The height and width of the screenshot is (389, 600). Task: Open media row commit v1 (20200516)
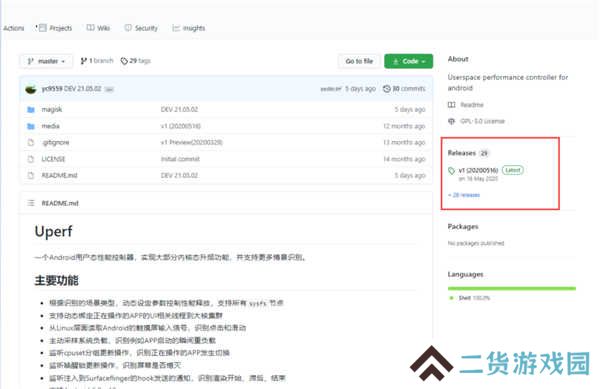coord(181,126)
